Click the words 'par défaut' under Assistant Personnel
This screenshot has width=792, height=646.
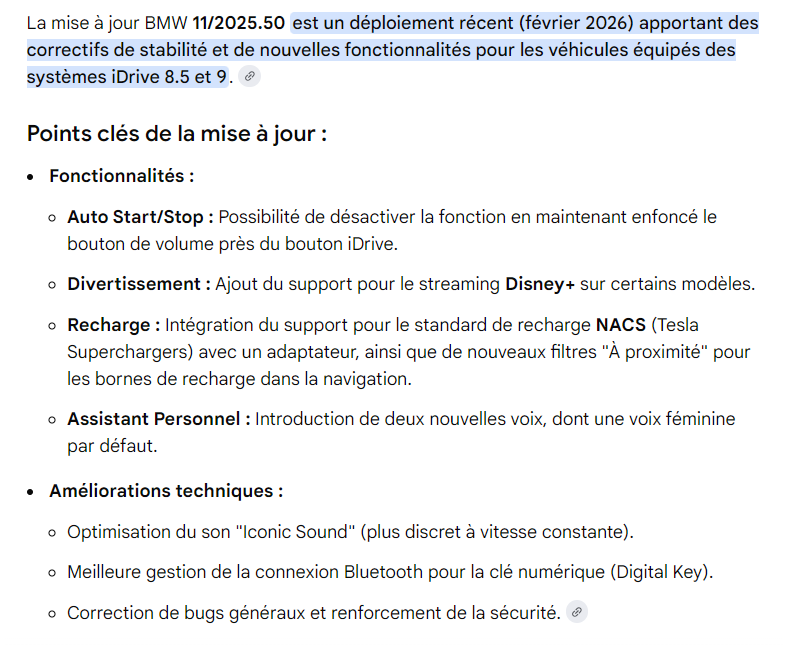point(112,446)
